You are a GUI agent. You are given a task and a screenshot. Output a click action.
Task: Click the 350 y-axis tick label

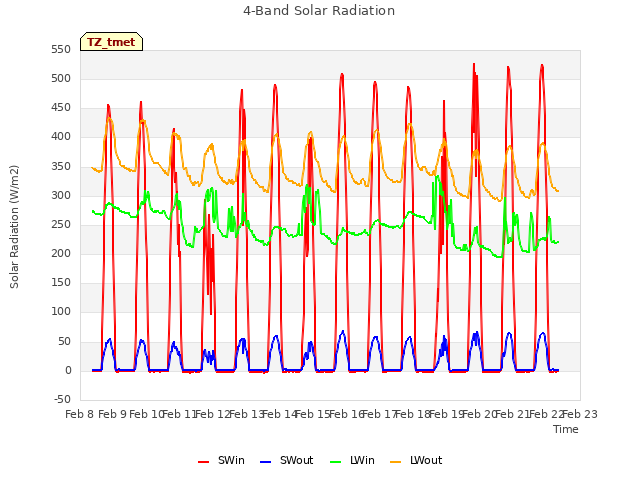(x=61, y=166)
